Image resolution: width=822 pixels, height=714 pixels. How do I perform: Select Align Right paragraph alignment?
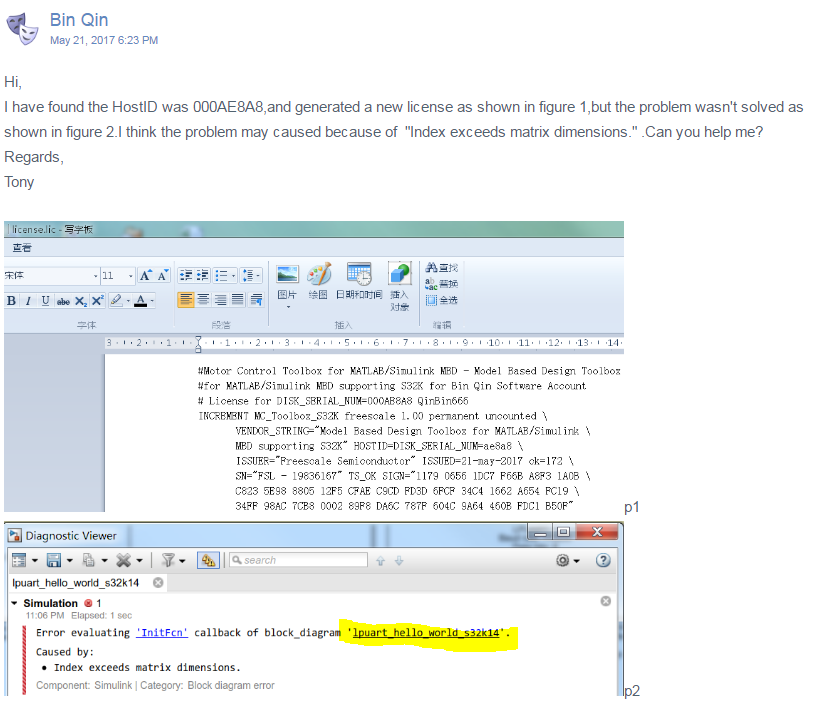point(221,299)
